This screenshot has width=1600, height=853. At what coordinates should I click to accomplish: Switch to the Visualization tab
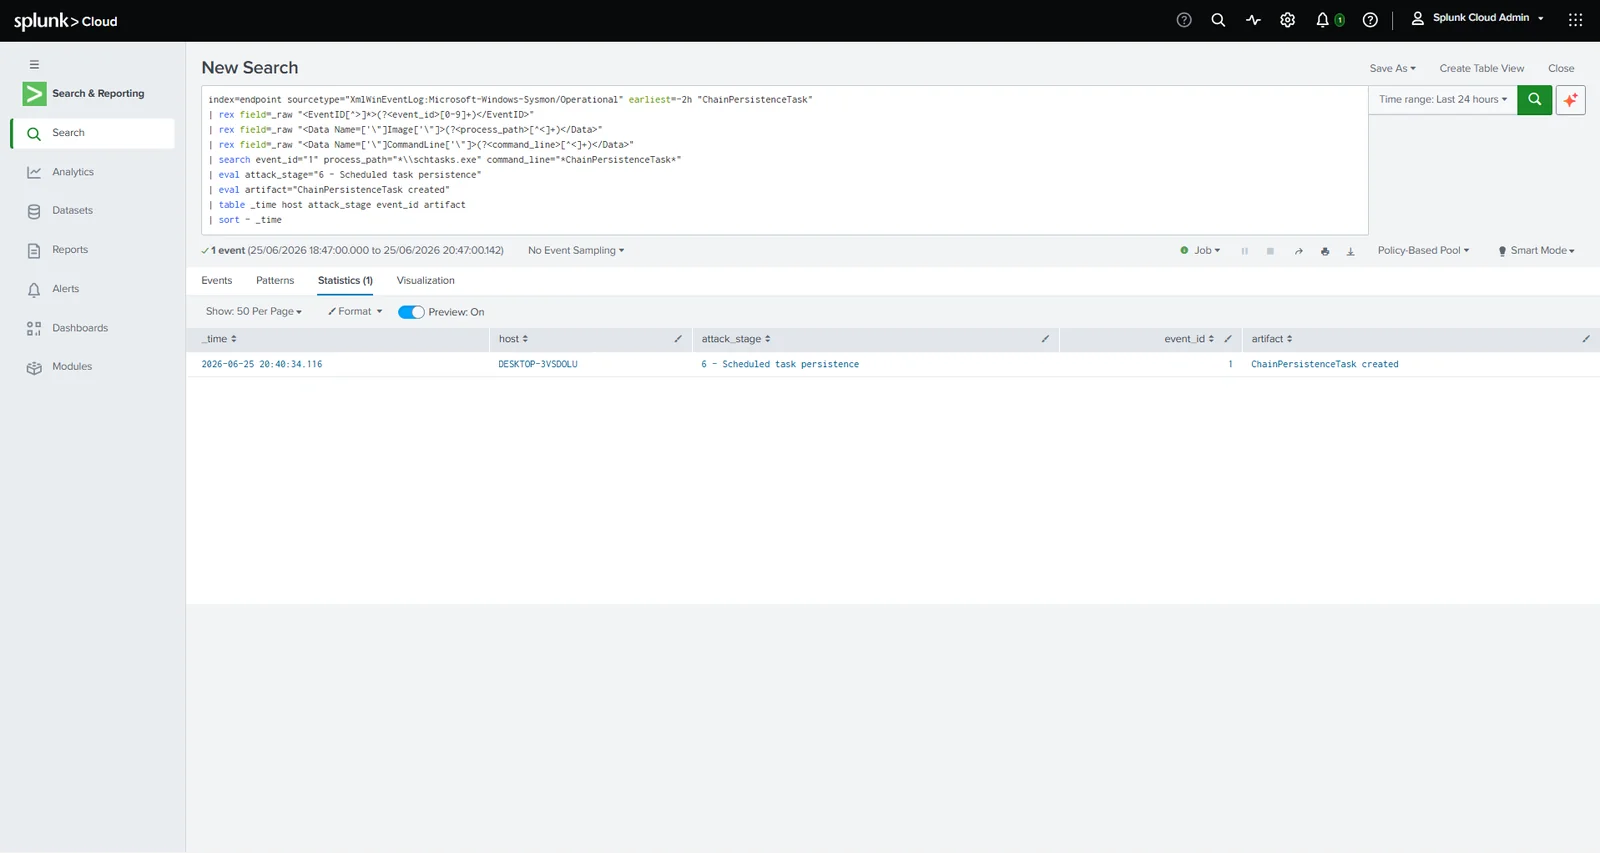(x=426, y=281)
